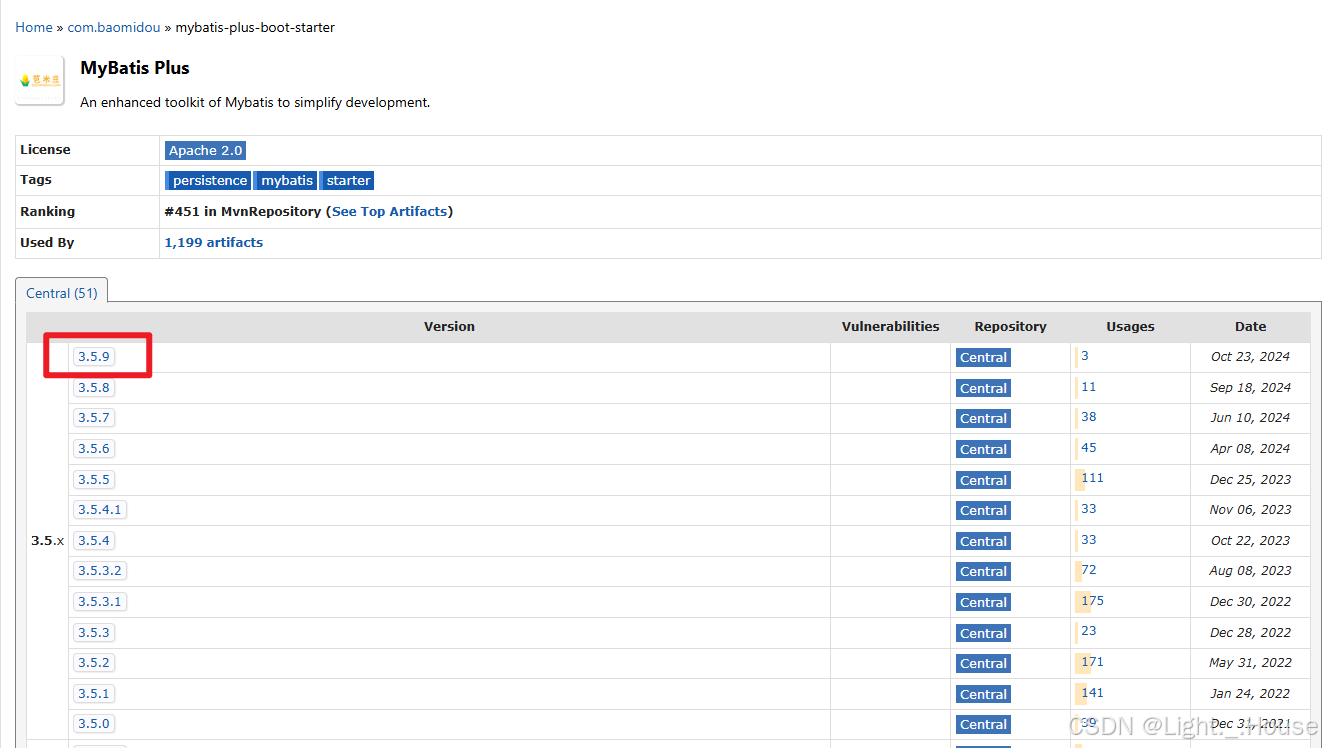The width and height of the screenshot is (1322, 748).
Task: Open the 141 usages link for 3.5.1
Action: click(x=1092, y=692)
